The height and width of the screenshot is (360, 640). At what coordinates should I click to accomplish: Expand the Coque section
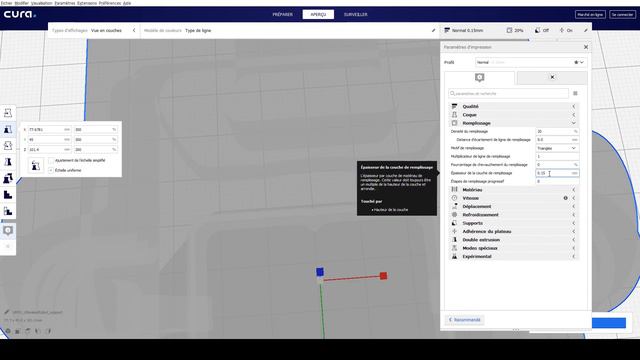pyautogui.click(x=513, y=115)
